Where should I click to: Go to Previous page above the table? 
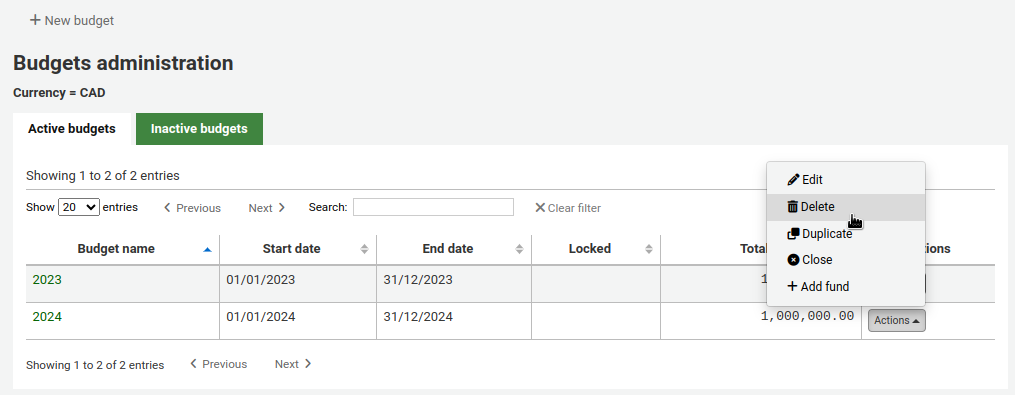[x=192, y=208]
